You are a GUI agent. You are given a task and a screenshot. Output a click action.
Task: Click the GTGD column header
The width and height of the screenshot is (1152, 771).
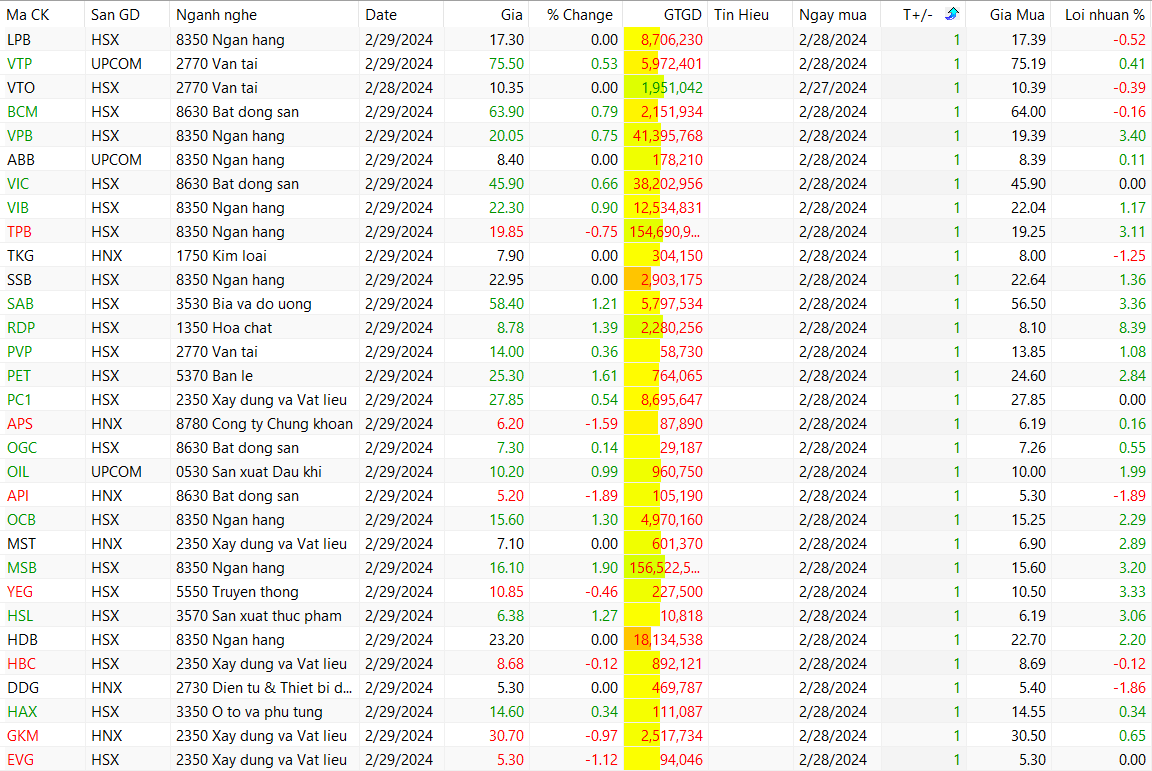(x=682, y=15)
